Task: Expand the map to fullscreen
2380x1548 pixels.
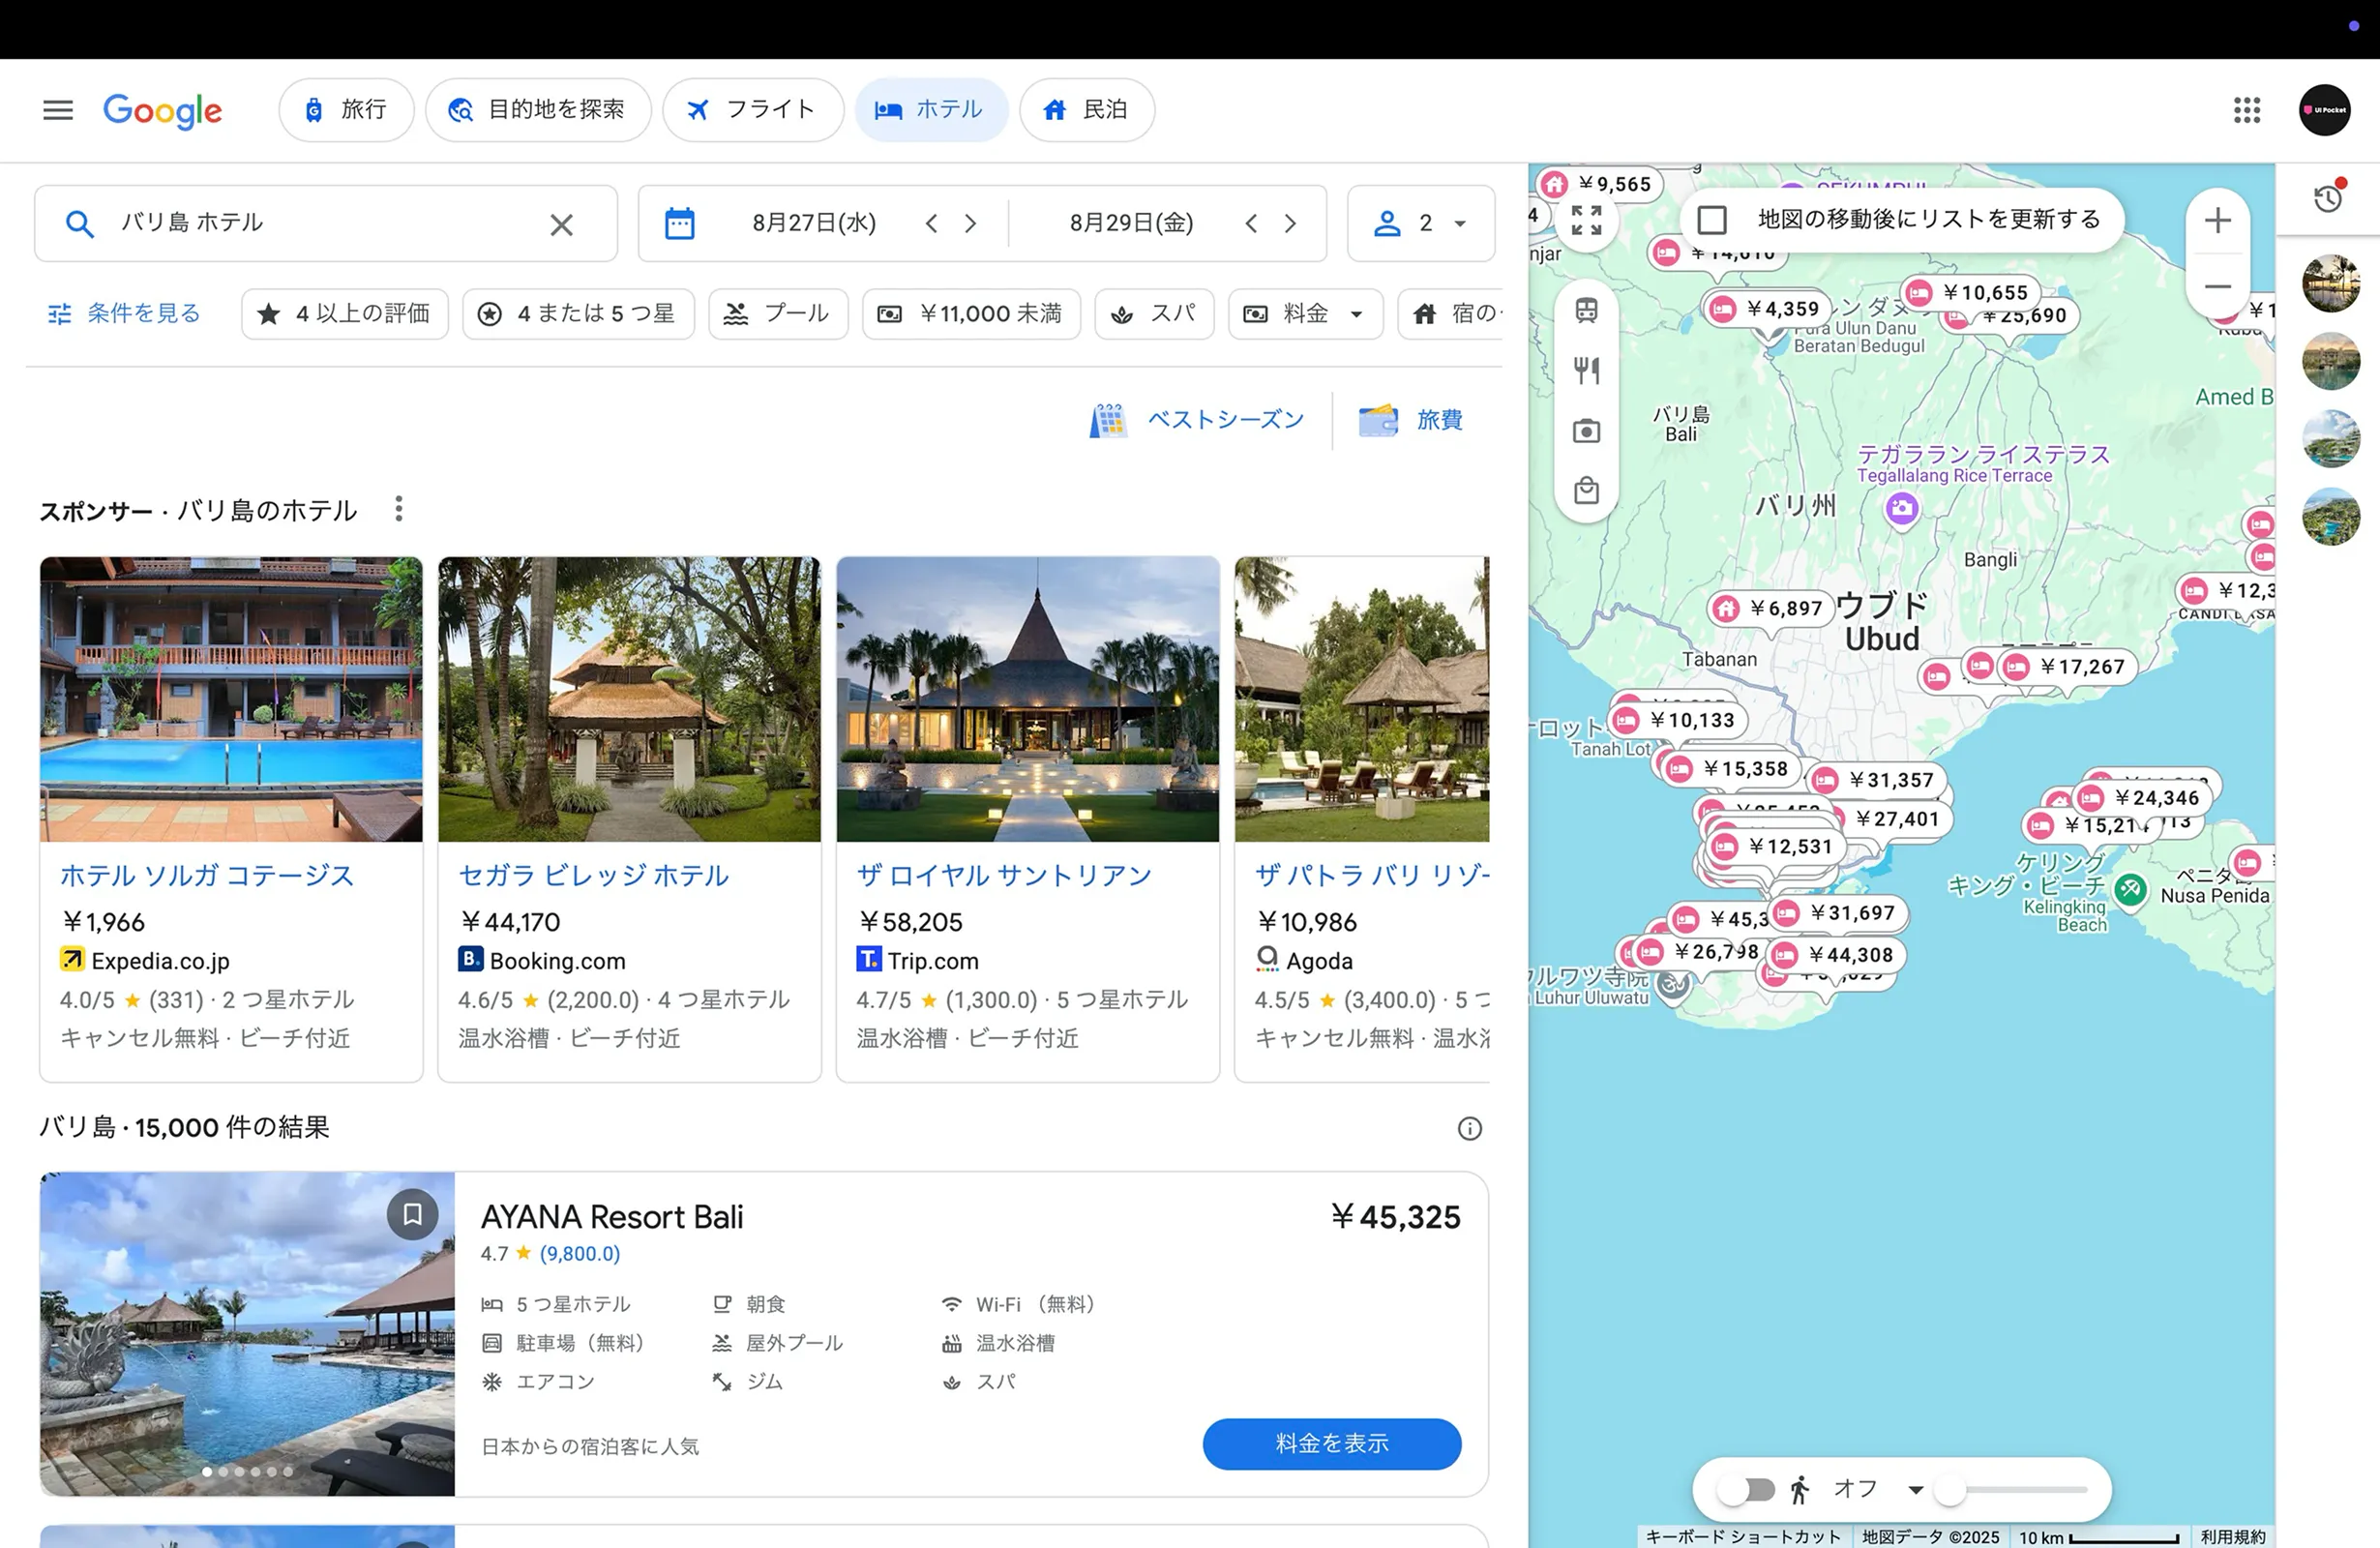Action: pos(1586,220)
